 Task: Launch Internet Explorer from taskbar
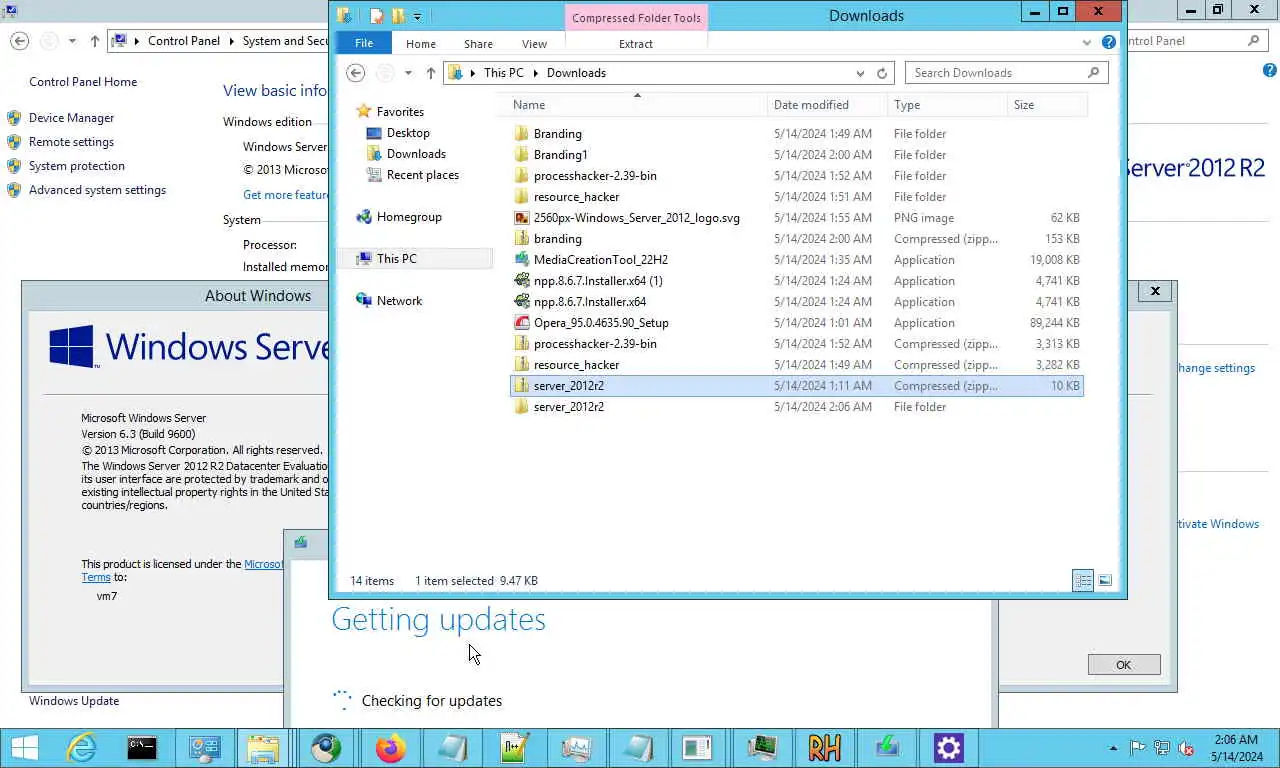click(x=81, y=748)
